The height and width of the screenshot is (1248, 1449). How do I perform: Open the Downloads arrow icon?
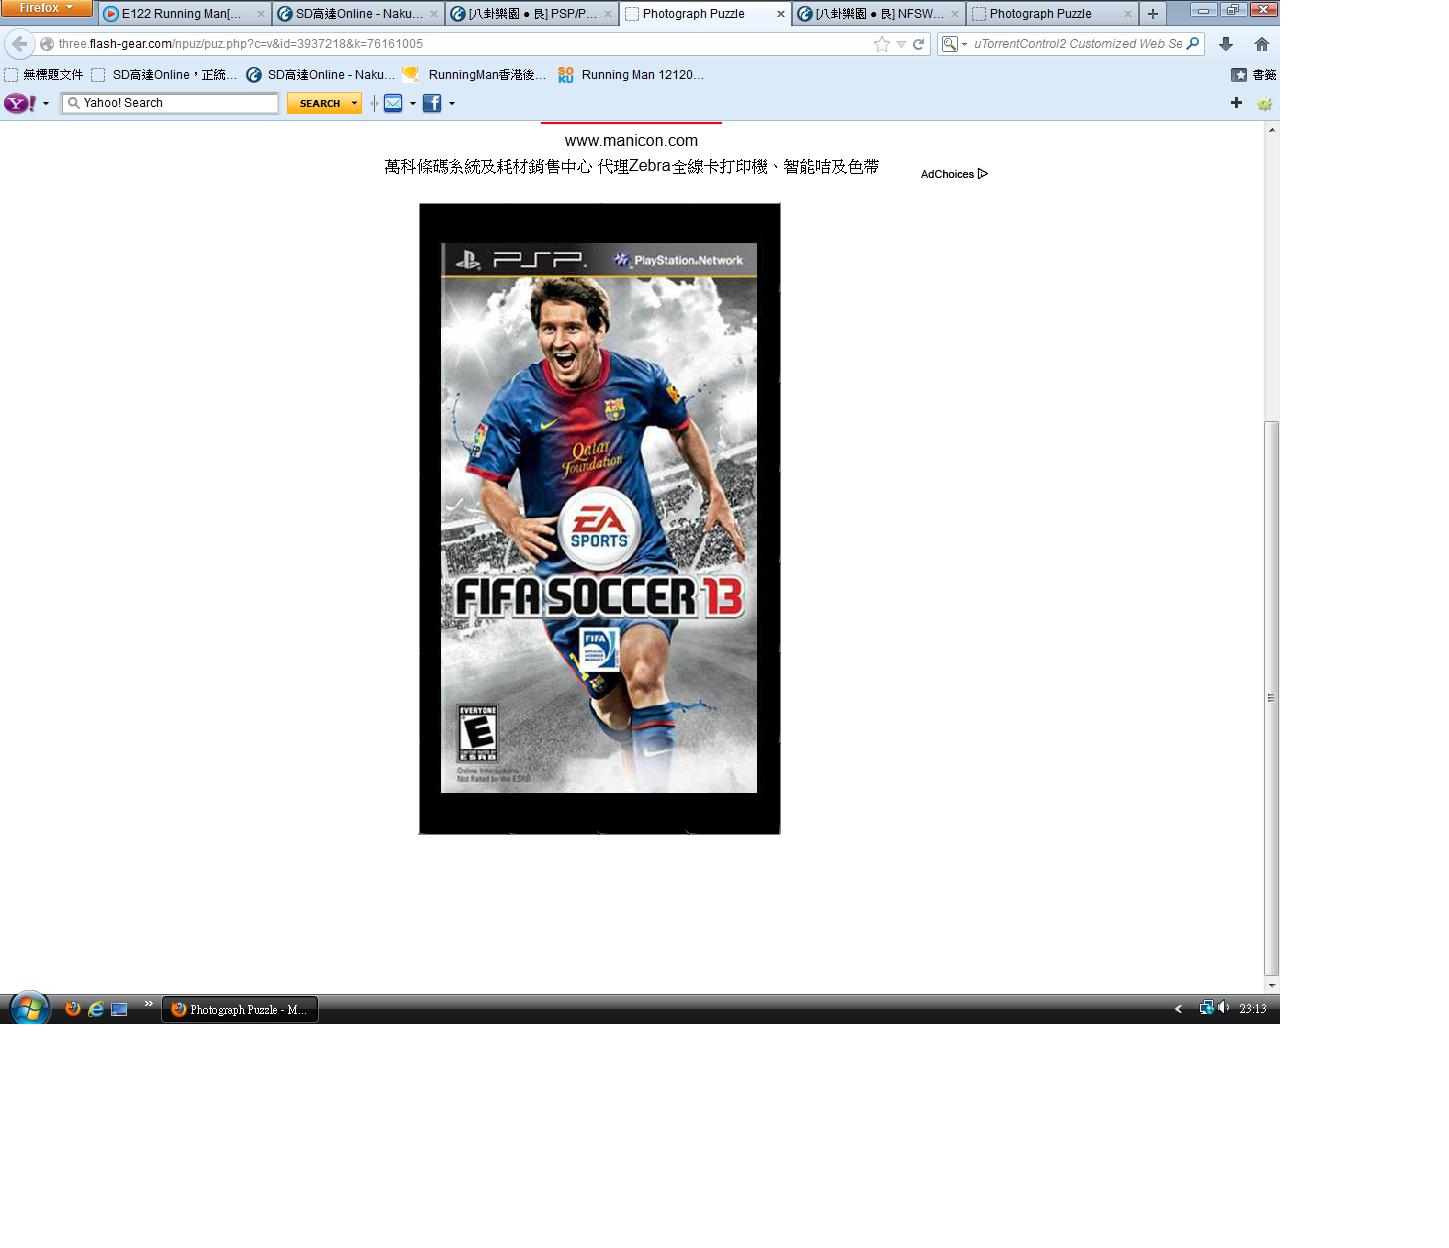tap(1226, 44)
